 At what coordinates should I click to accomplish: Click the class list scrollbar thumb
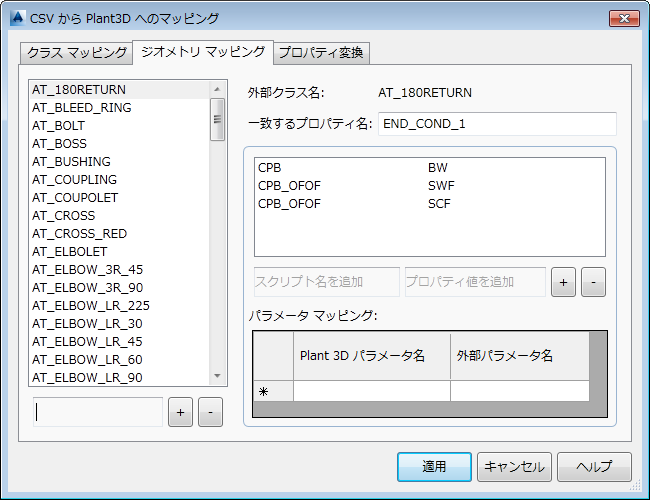pyautogui.click(x=217, y=119)
